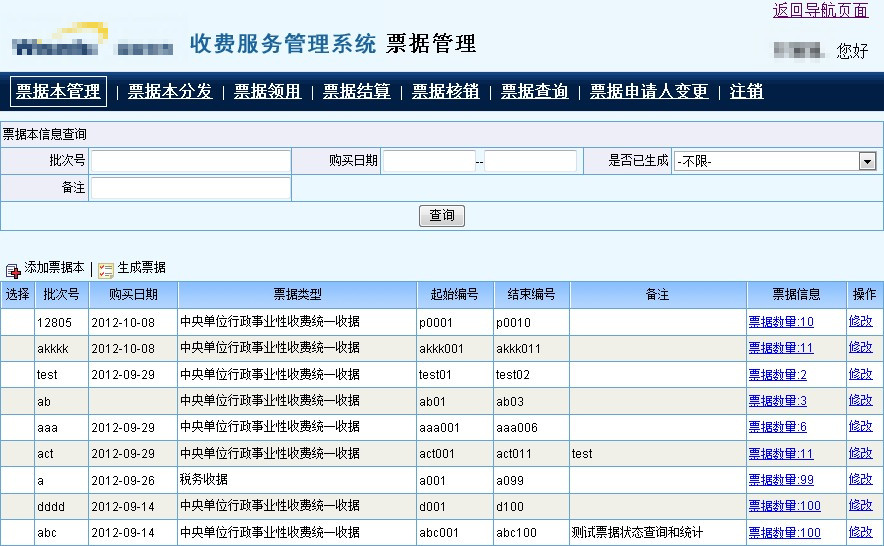
Task: Click the 购买日期 end date field
Action: 530,161
